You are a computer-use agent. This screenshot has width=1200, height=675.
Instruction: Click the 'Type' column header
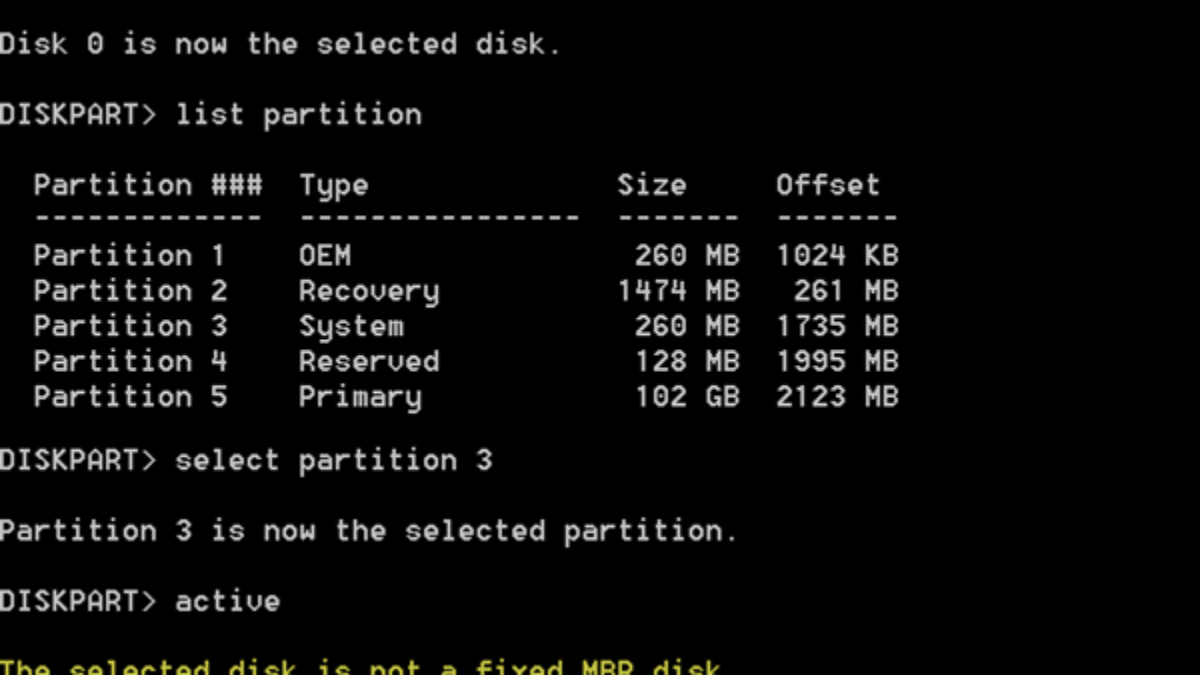click(334, 186)
